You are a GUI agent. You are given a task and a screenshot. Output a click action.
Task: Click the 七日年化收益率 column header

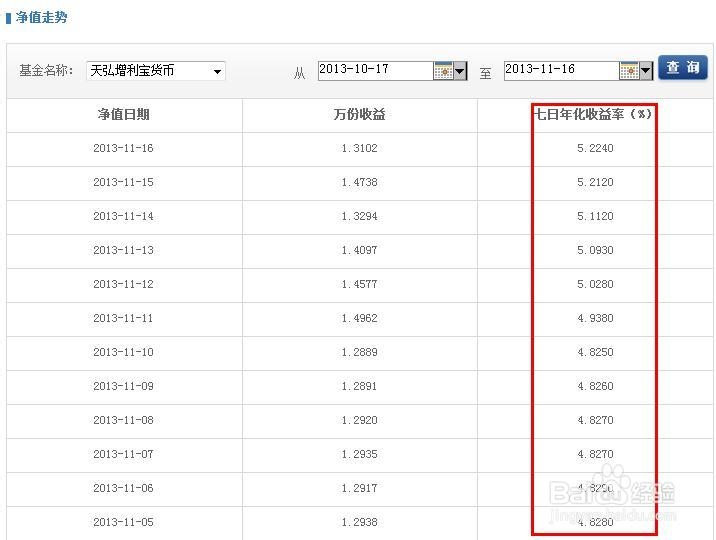593,114
